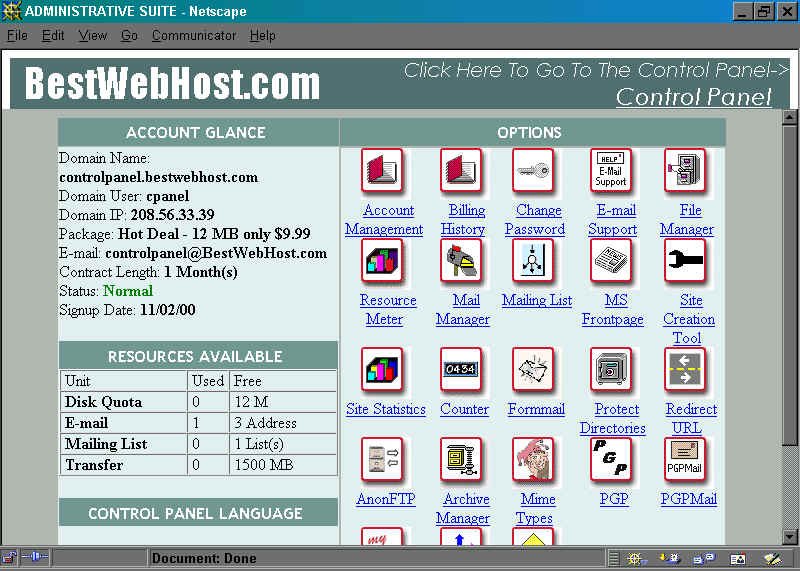
Task: Open the Account Management book icon
Action: click(x=382, y=170)
